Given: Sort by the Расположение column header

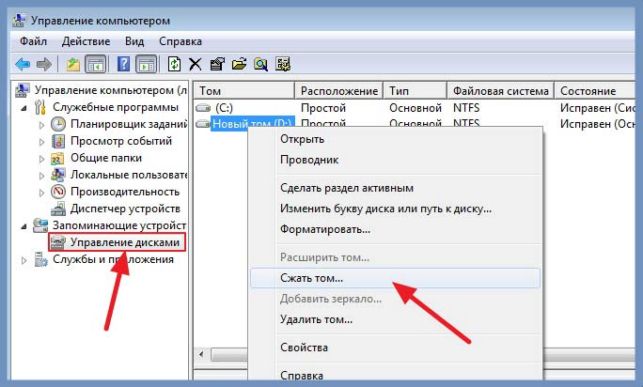Looking at the screenshot, I should click(339, 91).
